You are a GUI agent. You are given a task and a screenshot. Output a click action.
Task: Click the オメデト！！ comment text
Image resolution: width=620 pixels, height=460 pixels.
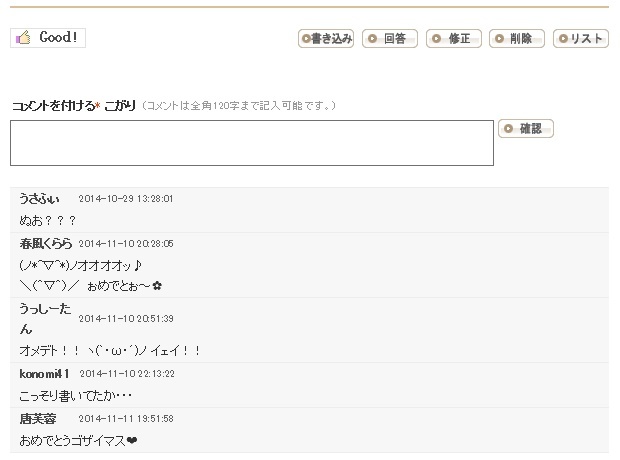110,350
